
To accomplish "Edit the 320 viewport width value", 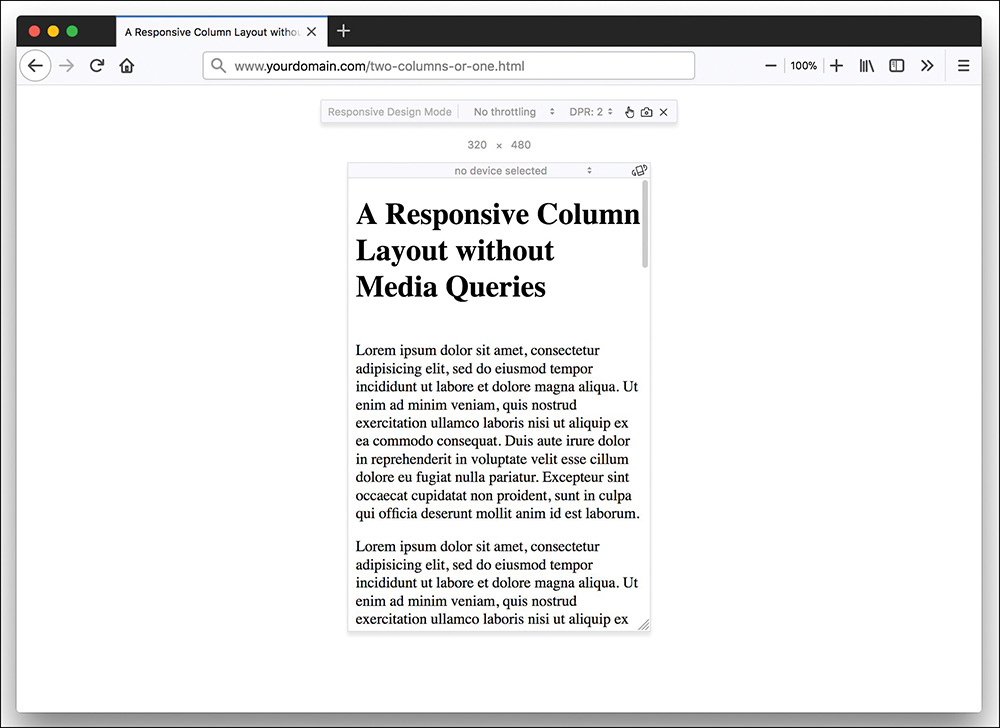I will [477, 145].
